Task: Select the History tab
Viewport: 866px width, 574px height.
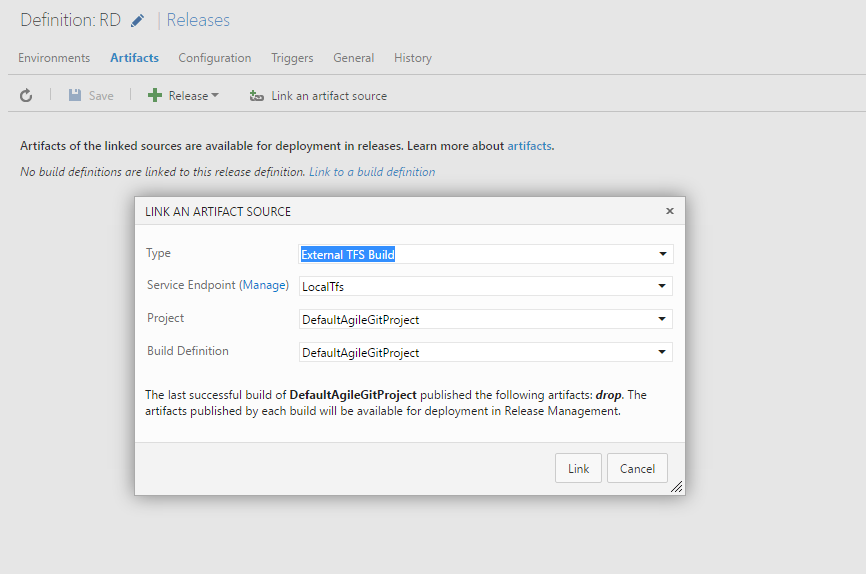Action: 413,58
